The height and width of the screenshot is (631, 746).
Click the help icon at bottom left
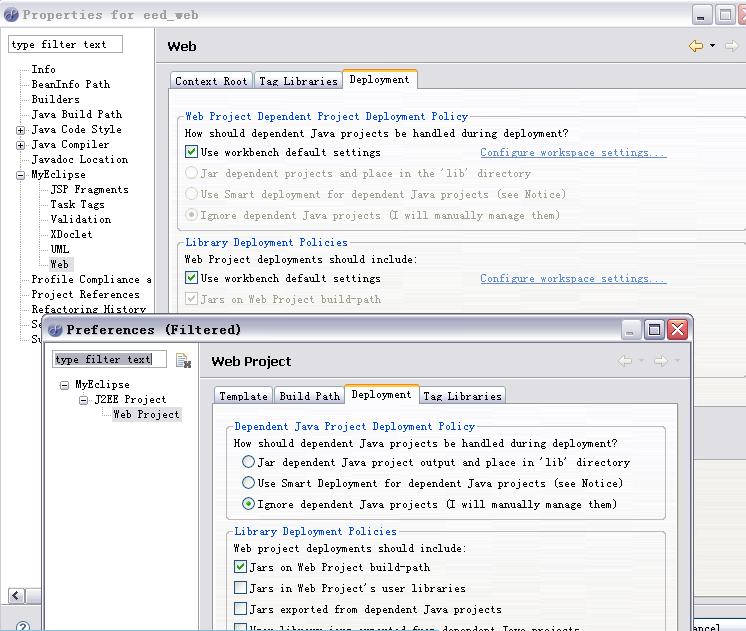(22, 625)
